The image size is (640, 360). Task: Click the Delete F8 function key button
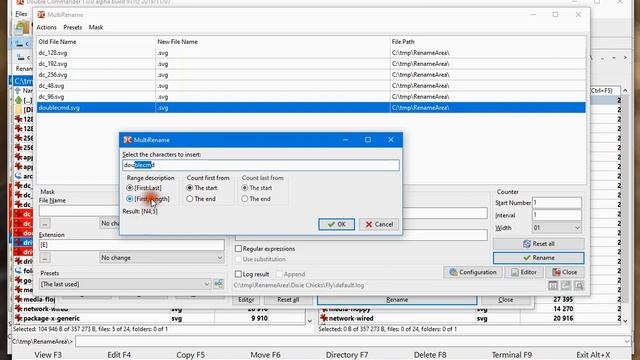(x=430, y=355)
